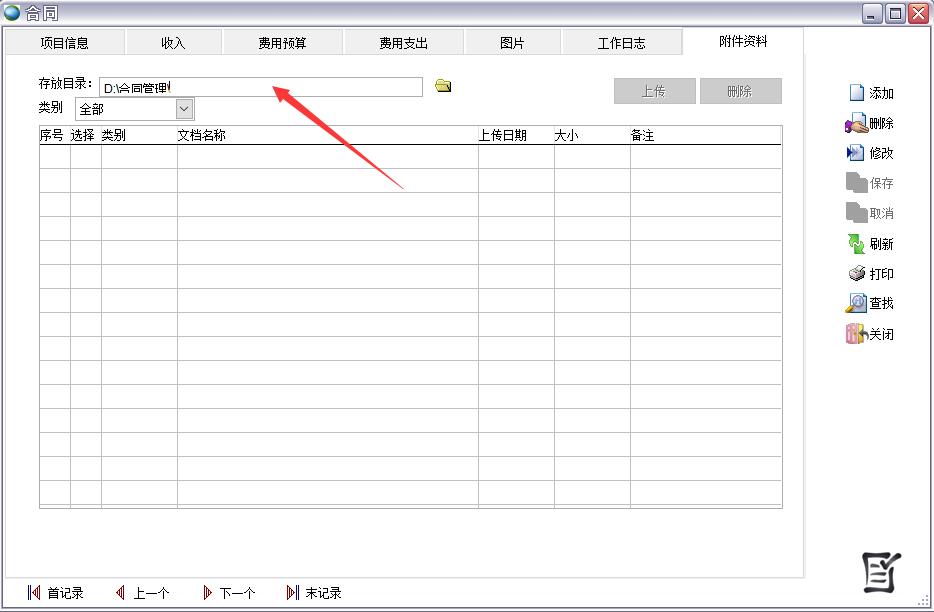This screenshot has width=934, height=612.
Task: Close the form using 关闭 icon
Action: pyautogui.click(x=856, y=335)
